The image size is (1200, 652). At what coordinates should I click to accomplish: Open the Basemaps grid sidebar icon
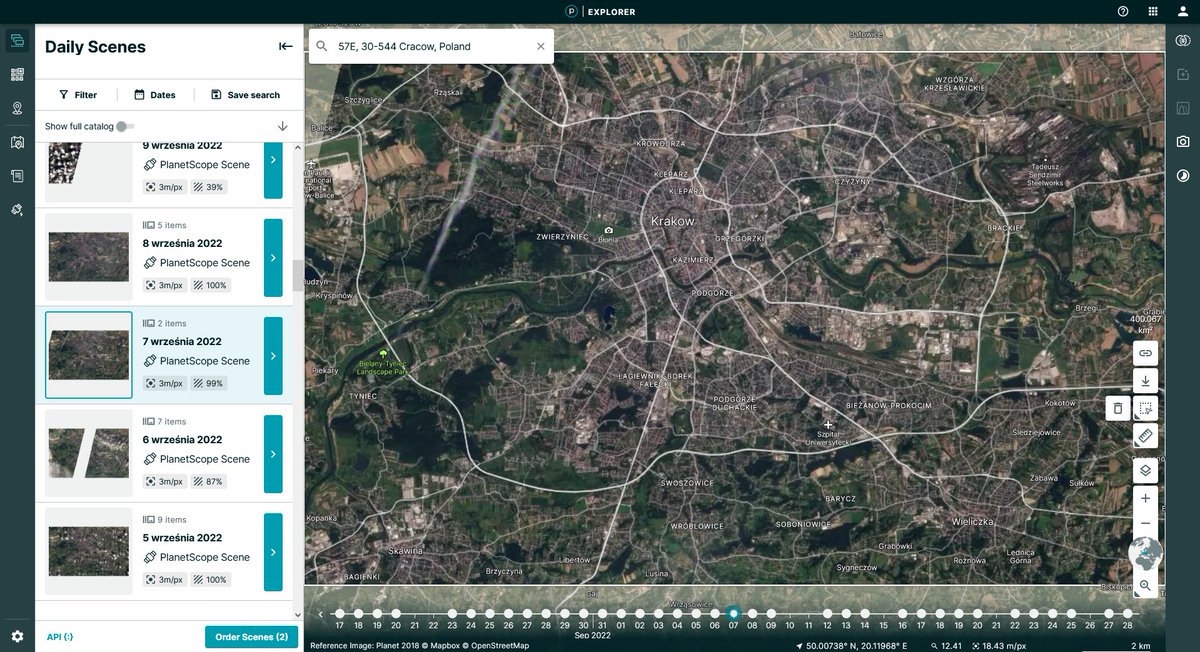[x=17, y=75]
